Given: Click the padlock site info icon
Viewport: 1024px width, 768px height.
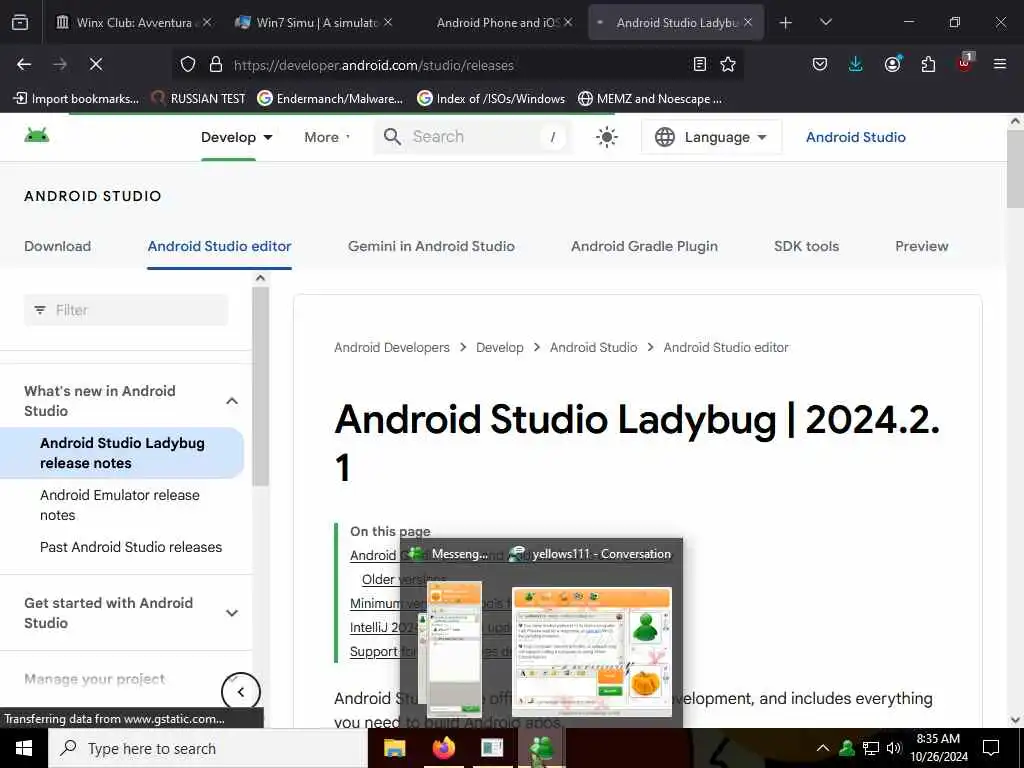Looking at the screenshot, I should [x=216, y=64].
